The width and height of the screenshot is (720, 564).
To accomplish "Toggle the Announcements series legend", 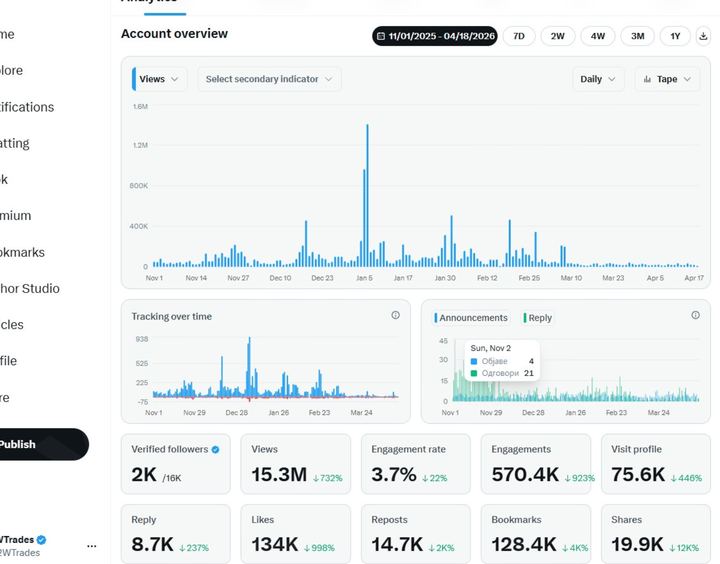I will pyautogui.click(x=471, y=318).
